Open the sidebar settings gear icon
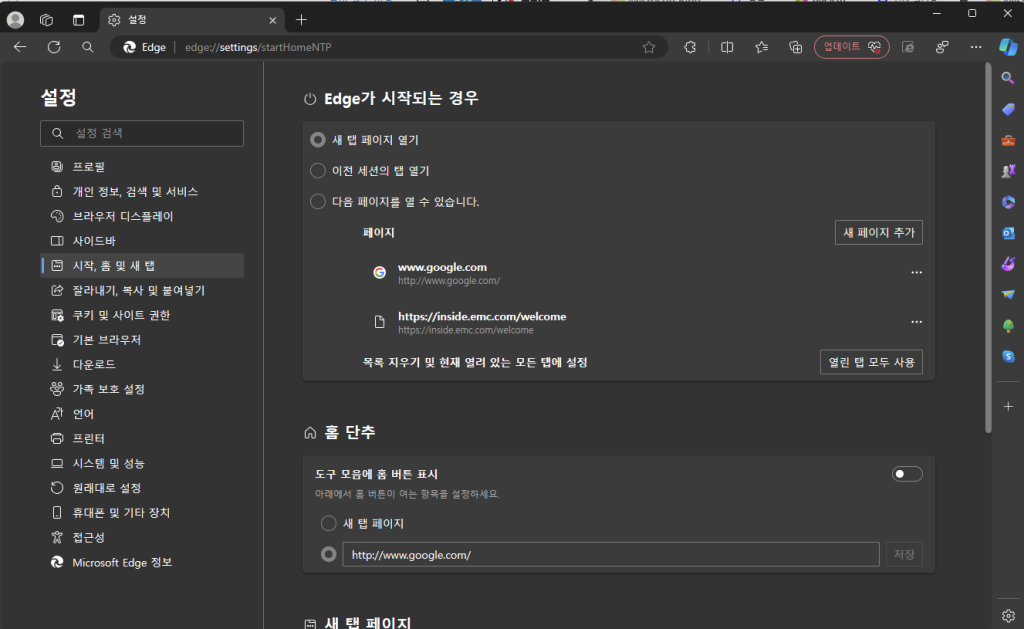The width and height of the screenshot is (1024, 629). pyautogui.click(x=1008, y=616)
